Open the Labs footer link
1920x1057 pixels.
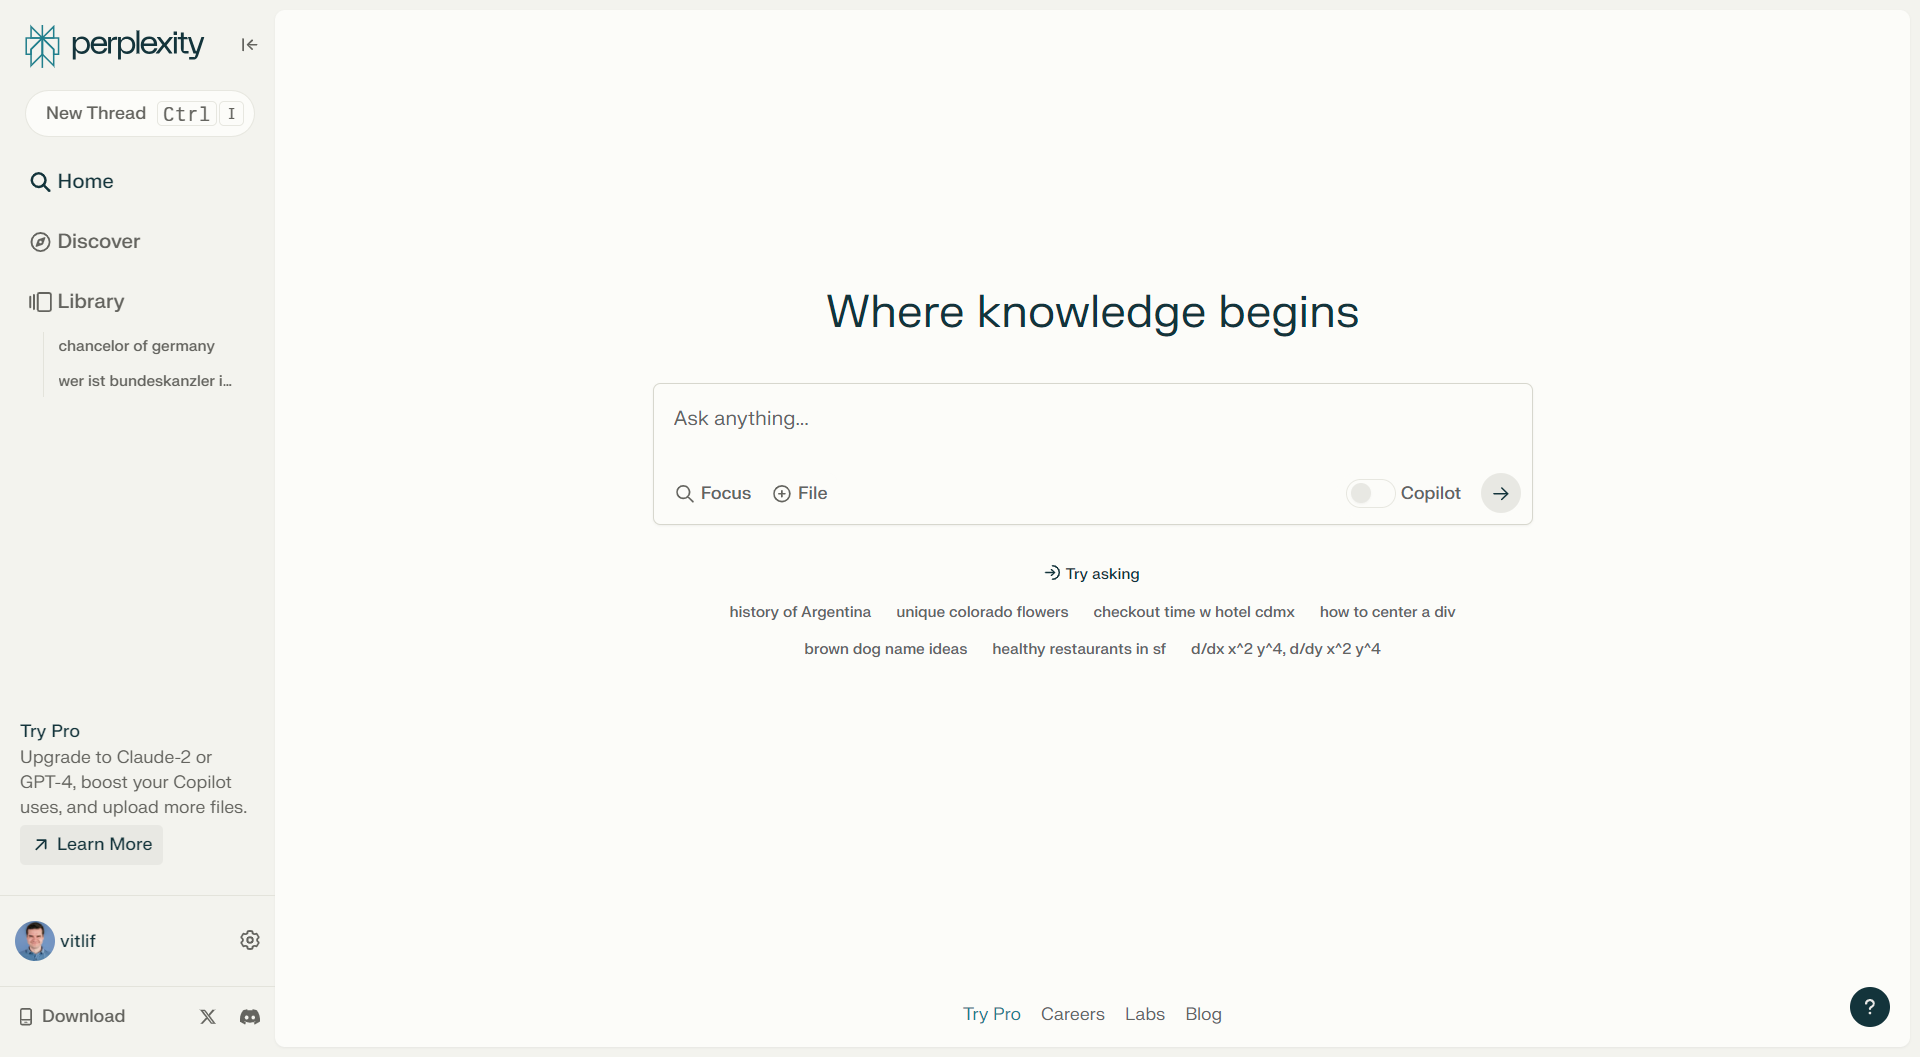point(1144,1014)
